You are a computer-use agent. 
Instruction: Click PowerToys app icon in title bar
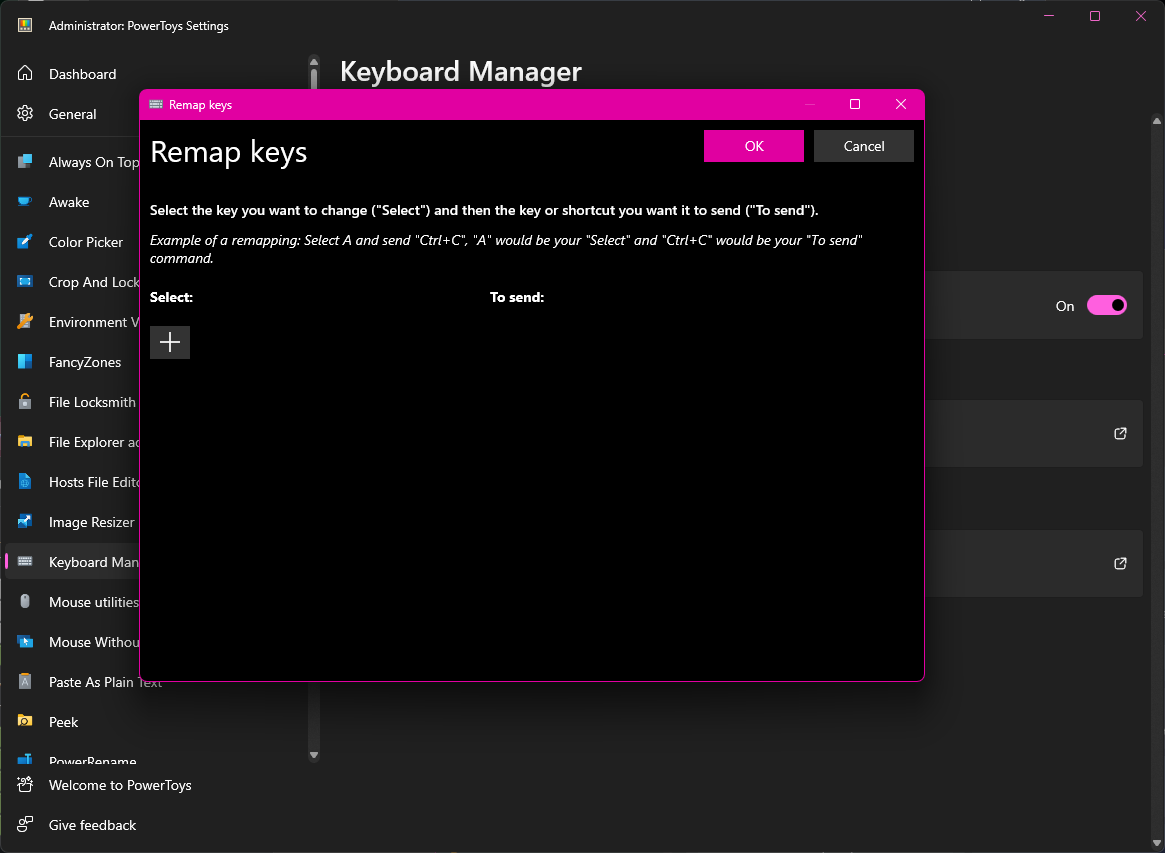[25, 25]
